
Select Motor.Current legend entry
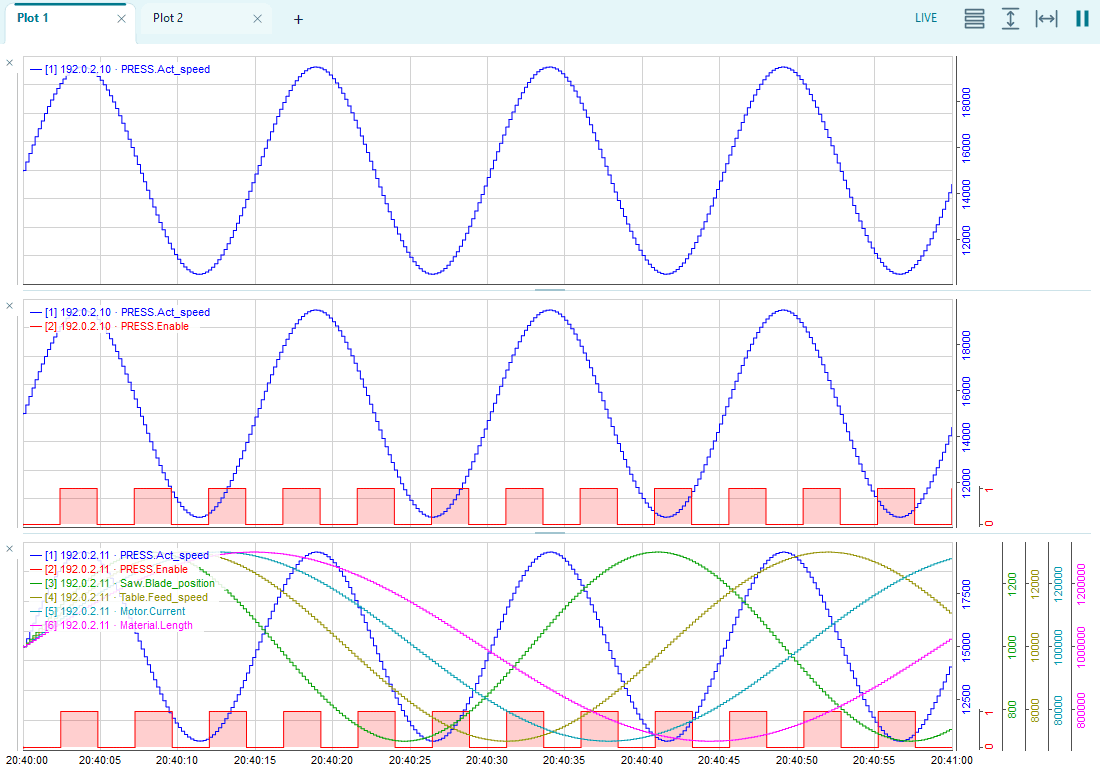coord(107,612)
